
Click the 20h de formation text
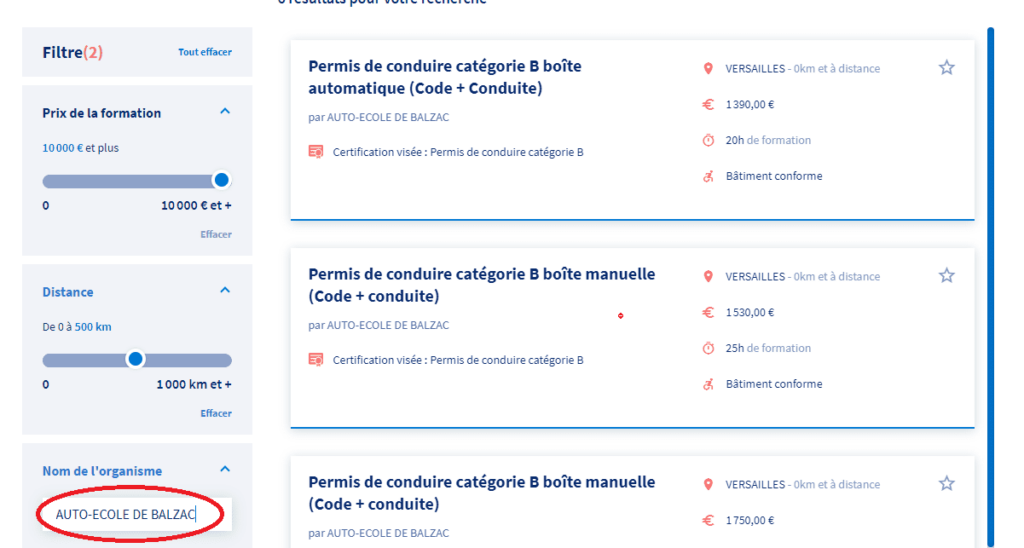768,140
